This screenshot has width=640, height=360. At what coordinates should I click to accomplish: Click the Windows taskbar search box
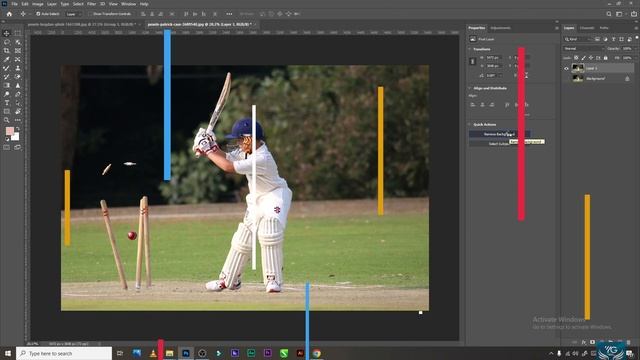tap(64, 353)
